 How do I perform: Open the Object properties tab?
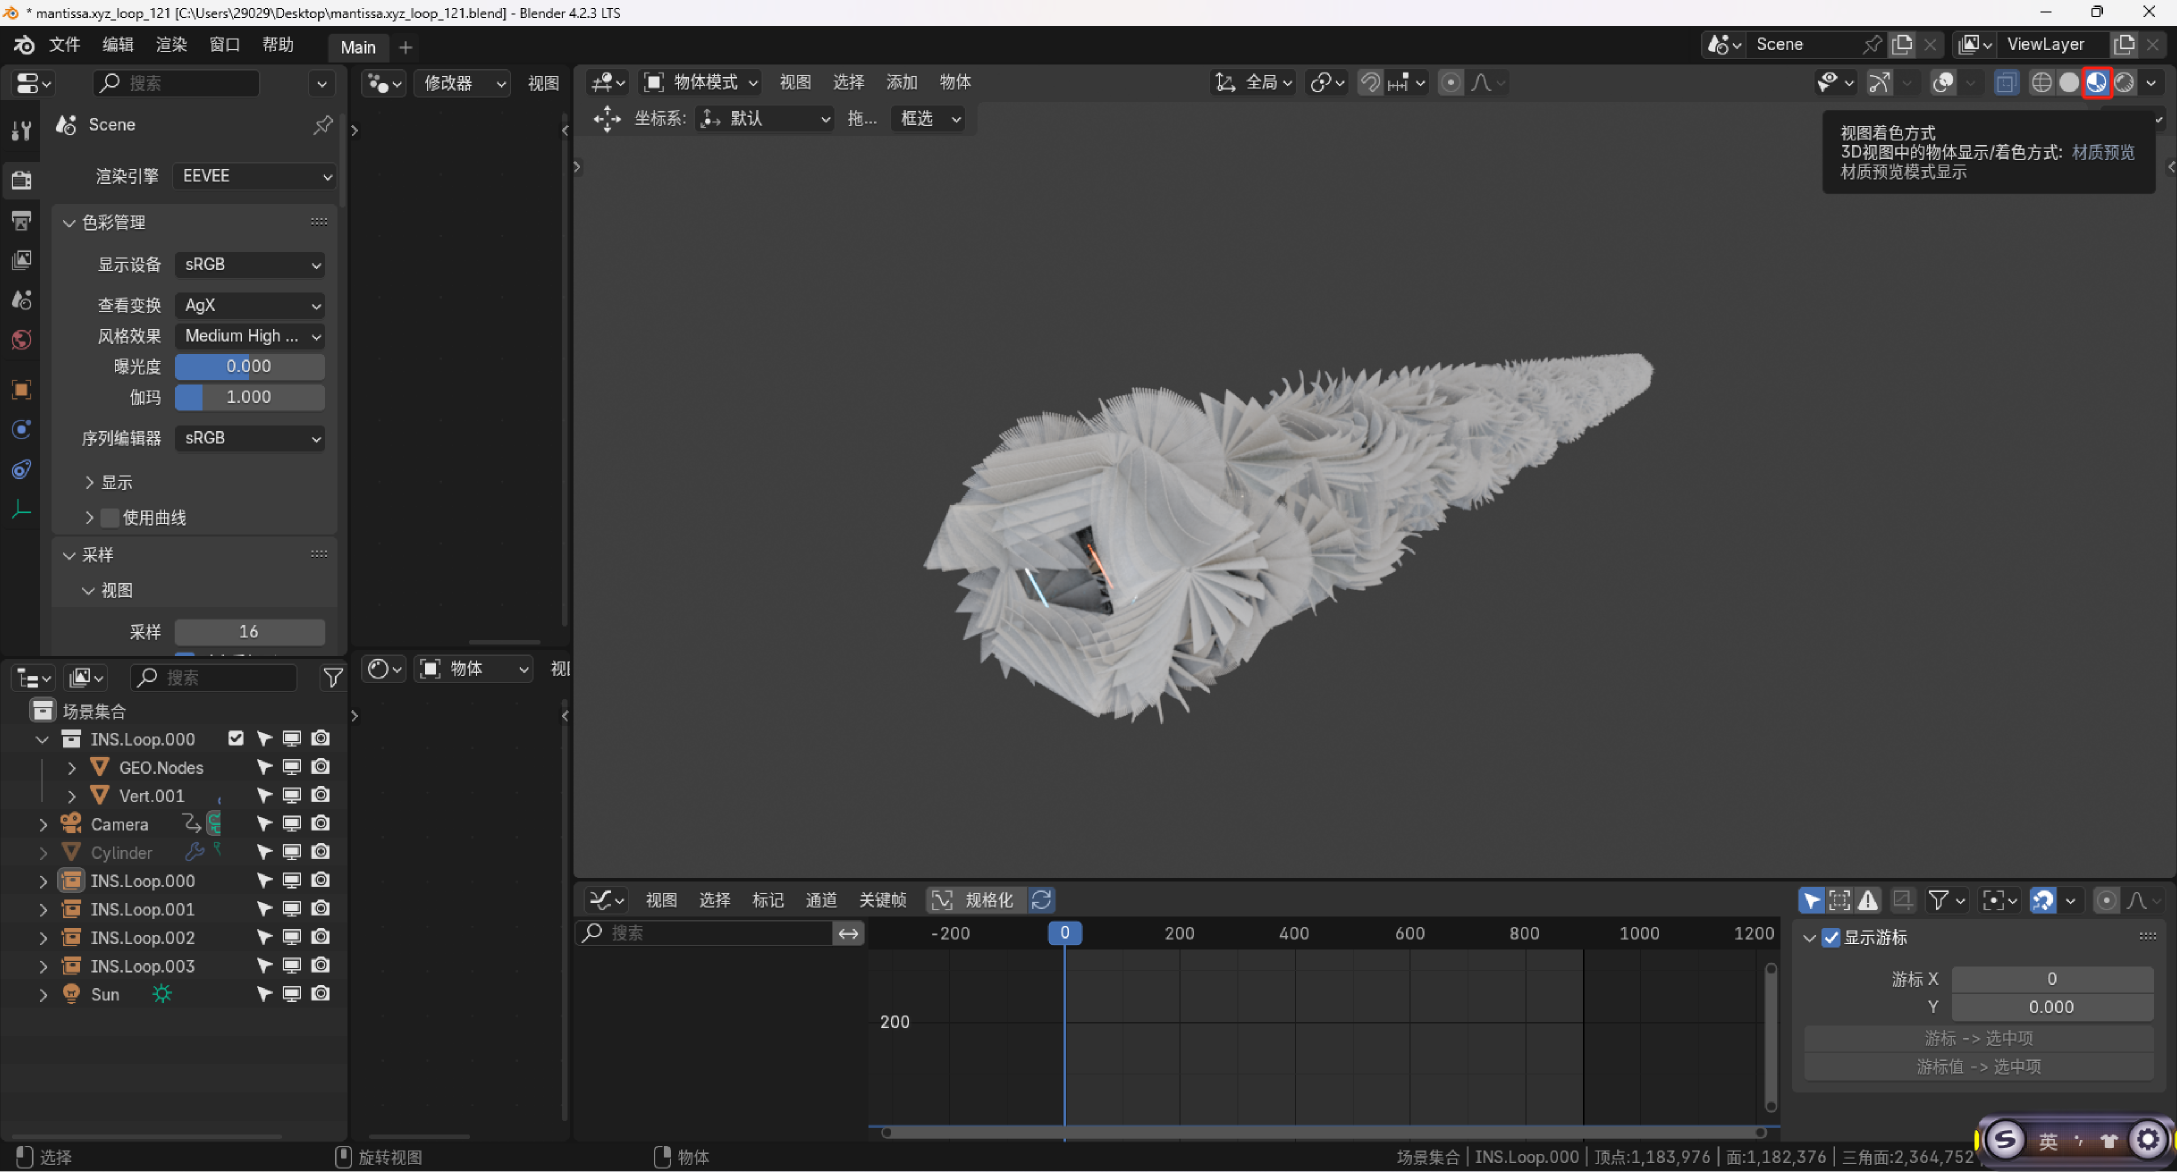[x=21, y=389]
